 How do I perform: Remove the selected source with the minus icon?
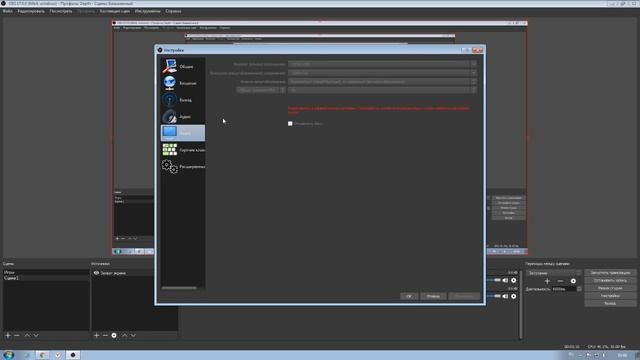(x=105, y=335)
